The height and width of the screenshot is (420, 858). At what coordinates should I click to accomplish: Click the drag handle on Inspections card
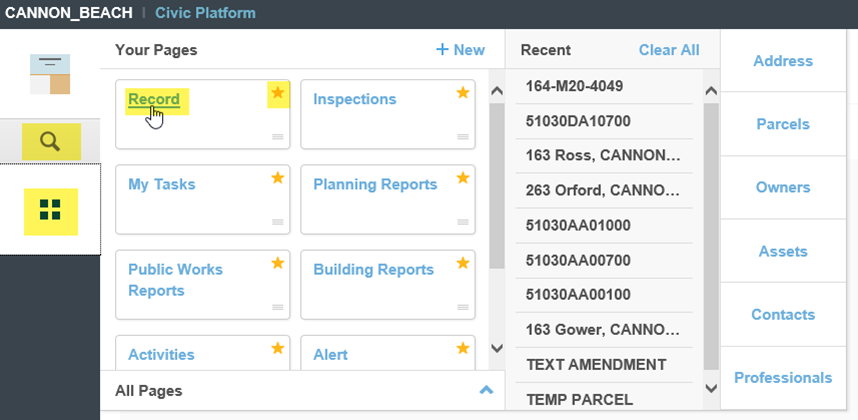pyautogui.click(x=463, y=137)
